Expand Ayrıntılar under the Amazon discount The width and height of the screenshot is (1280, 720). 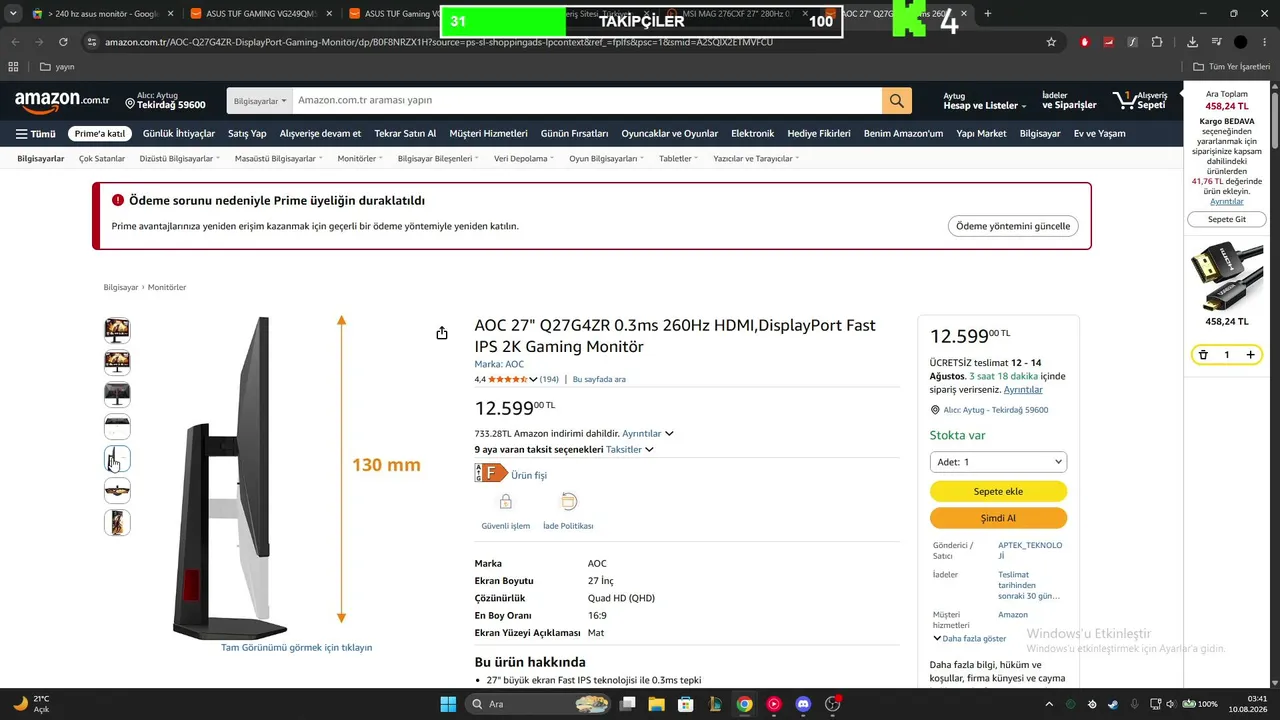[647, 434]
